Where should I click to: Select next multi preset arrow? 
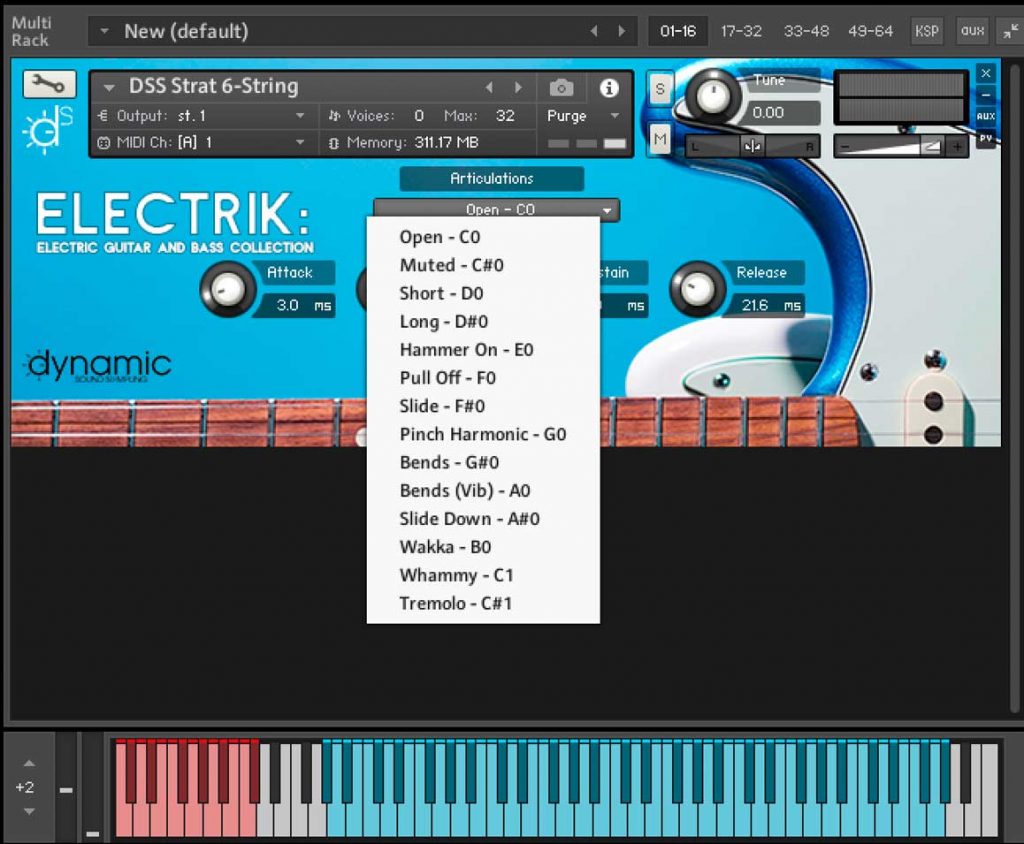click(622, 31)
